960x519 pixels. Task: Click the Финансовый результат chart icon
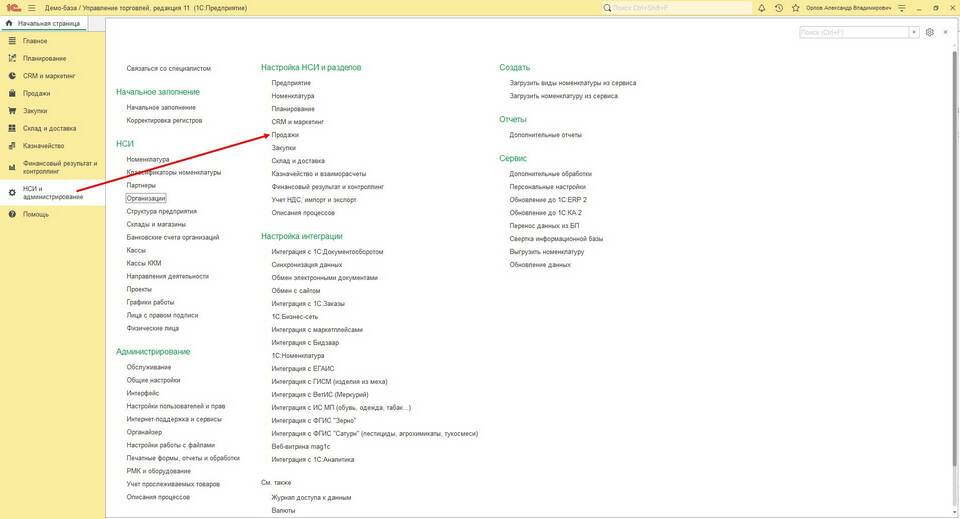tap(12, 168)
